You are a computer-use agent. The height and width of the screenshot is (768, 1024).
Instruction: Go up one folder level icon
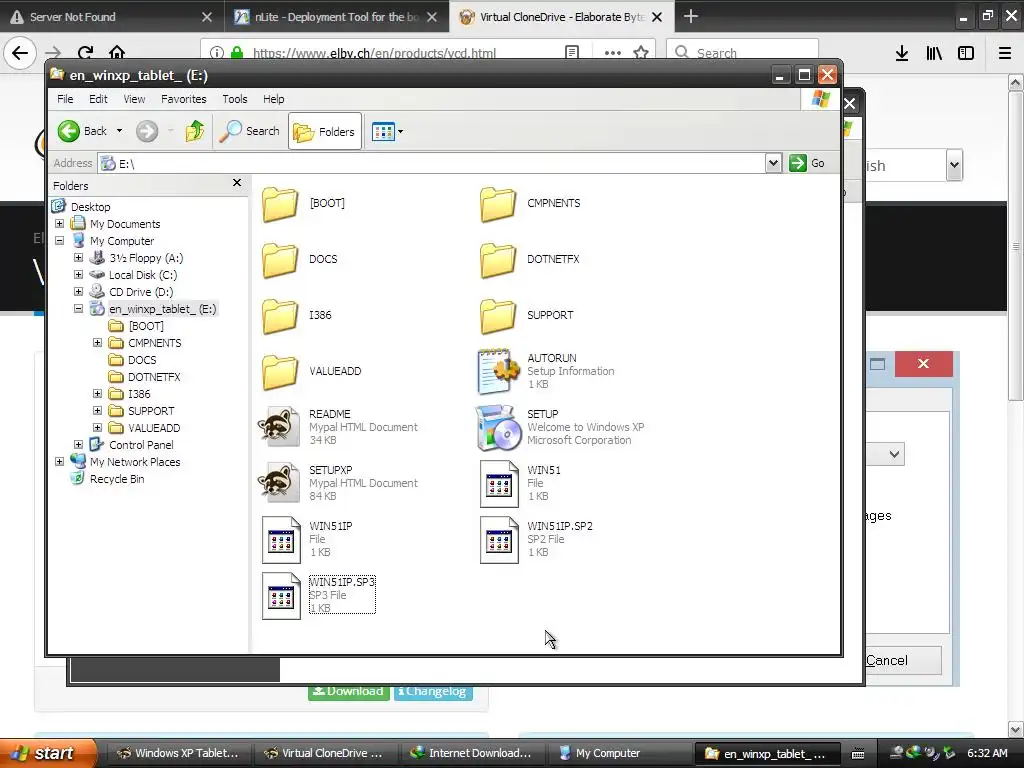point(195,131)
